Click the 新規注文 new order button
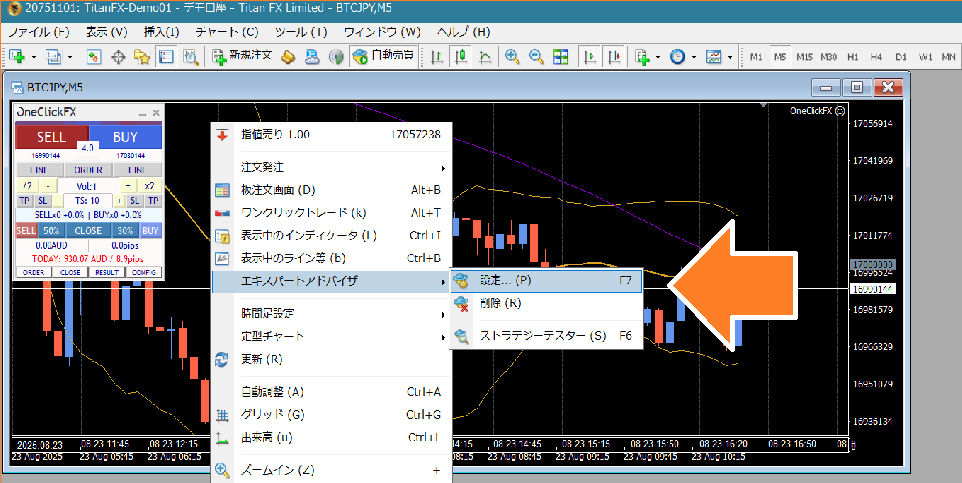962x483 pixels. point(242,56)
